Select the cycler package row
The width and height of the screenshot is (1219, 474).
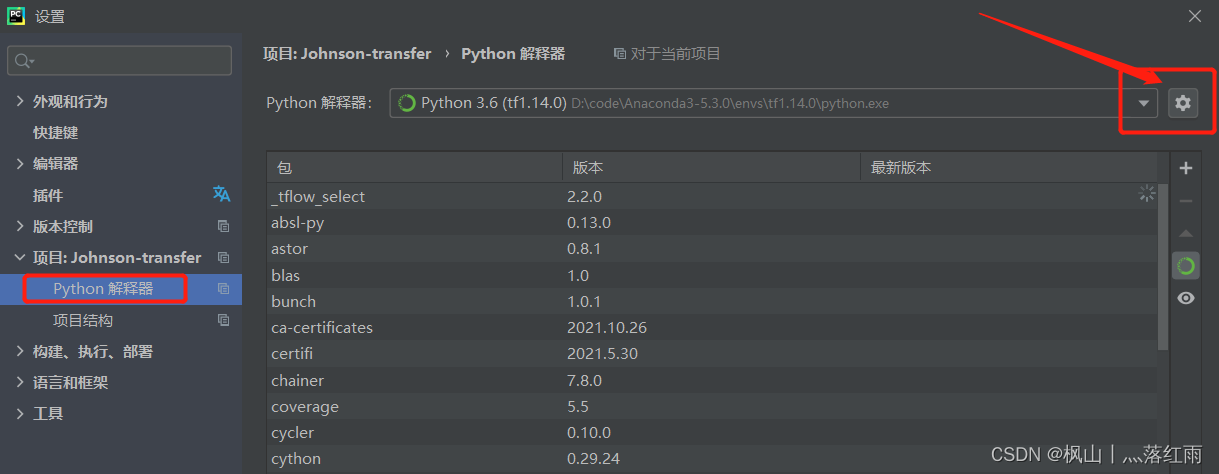point(712,433)
